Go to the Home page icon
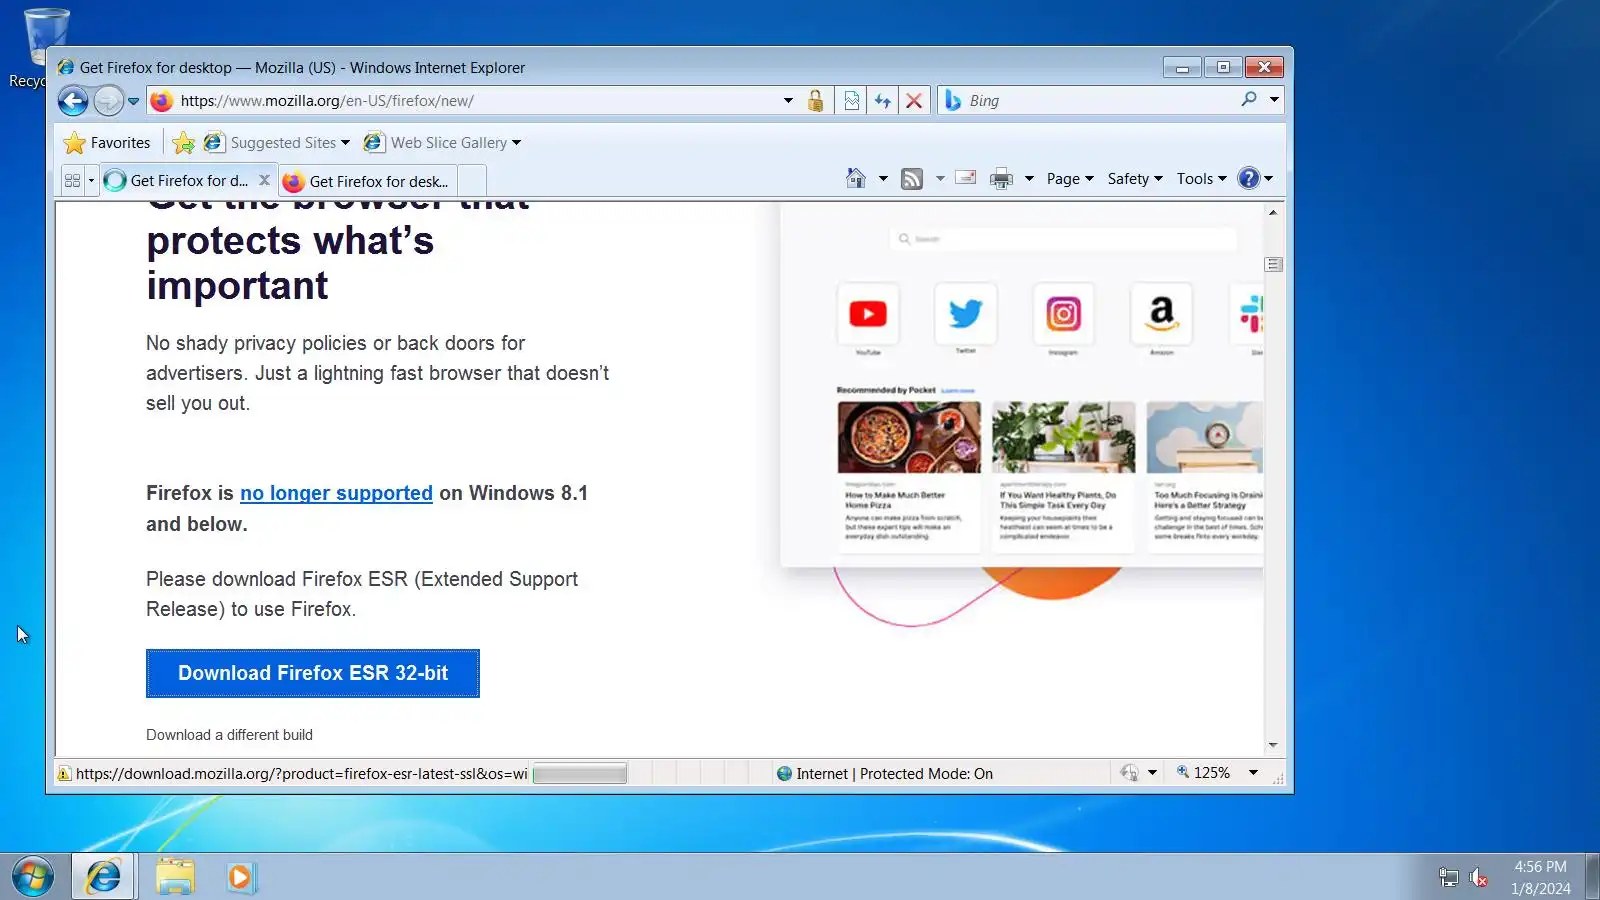The image size is (1600, 900). click(x=856, y=179)
